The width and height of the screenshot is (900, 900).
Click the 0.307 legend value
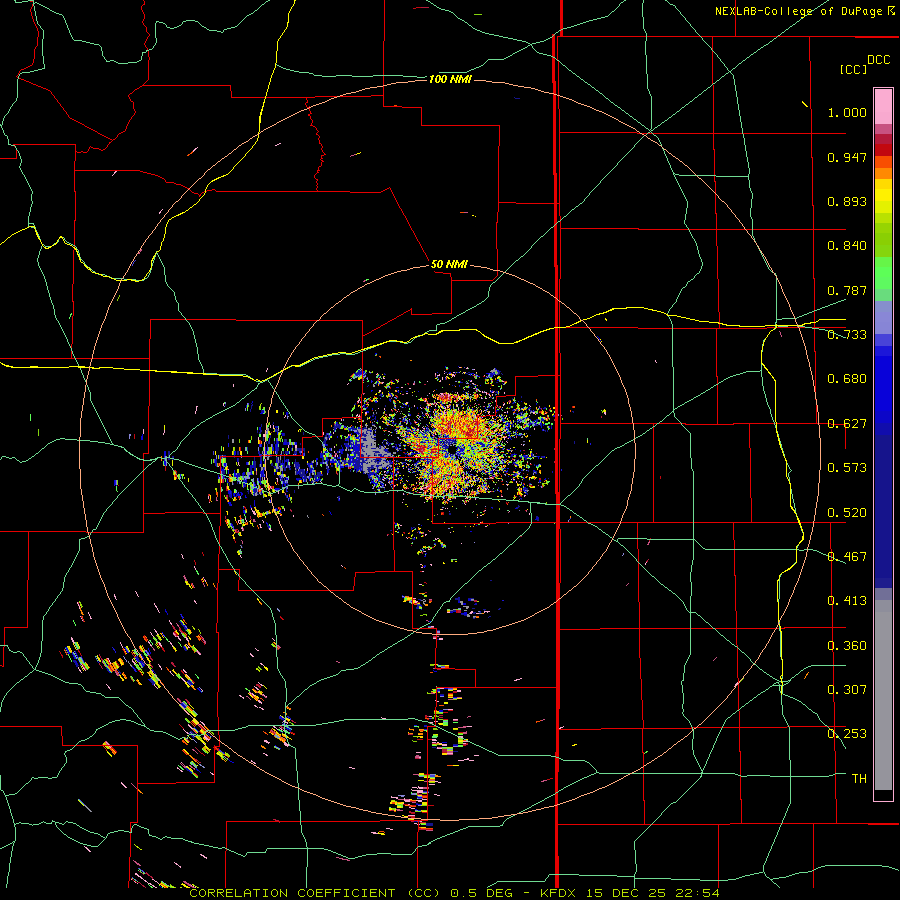tap(847, 690)
